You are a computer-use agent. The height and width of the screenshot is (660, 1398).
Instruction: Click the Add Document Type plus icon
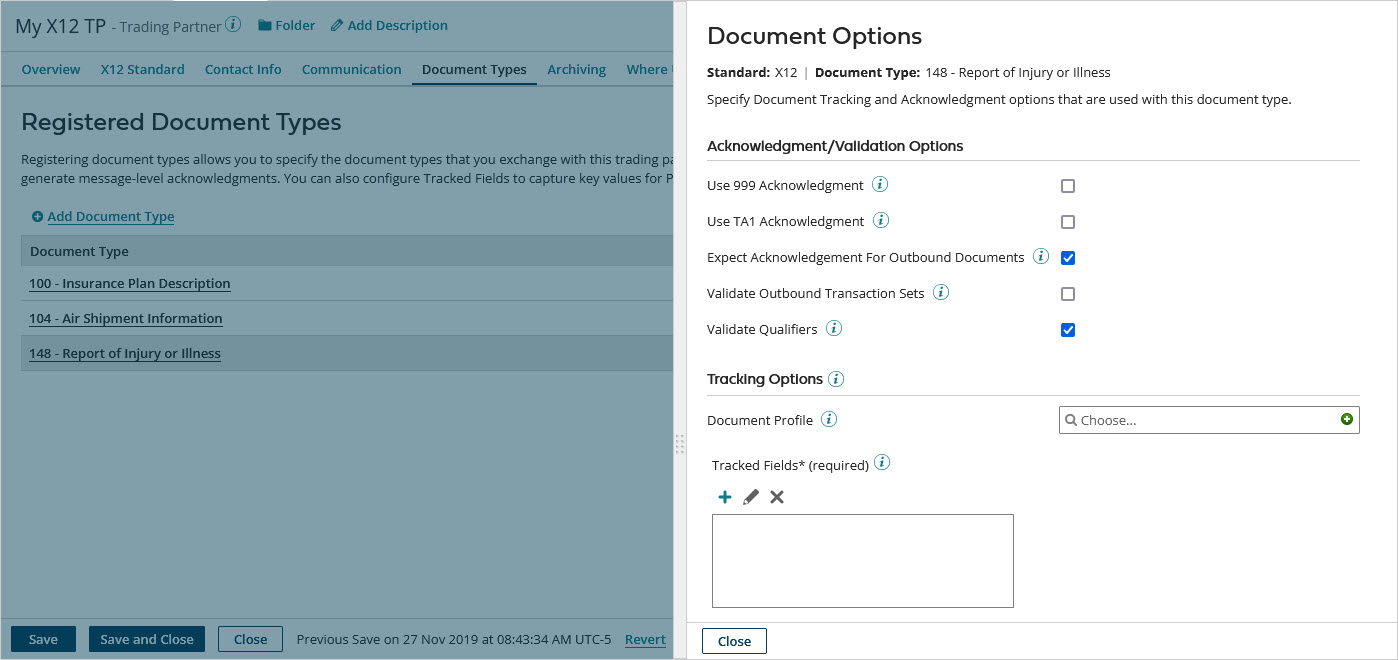coord(38,216)
